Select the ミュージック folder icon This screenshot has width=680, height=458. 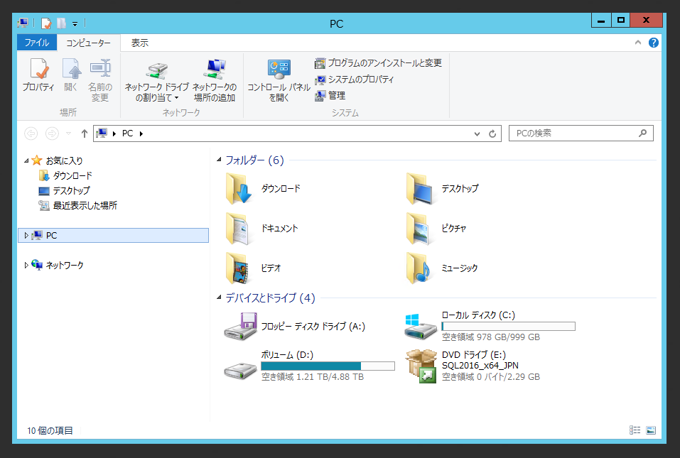[x=419, y=268]
